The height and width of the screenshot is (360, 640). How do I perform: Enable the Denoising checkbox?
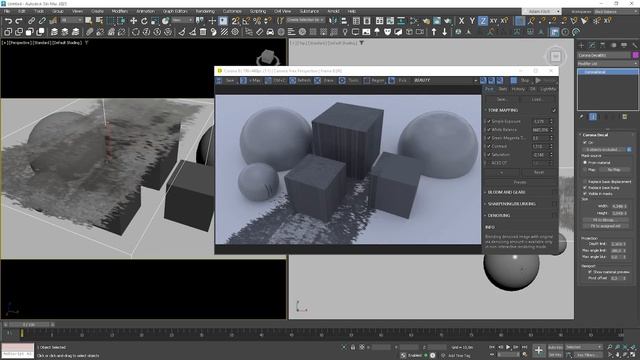(x=554, y=216)
